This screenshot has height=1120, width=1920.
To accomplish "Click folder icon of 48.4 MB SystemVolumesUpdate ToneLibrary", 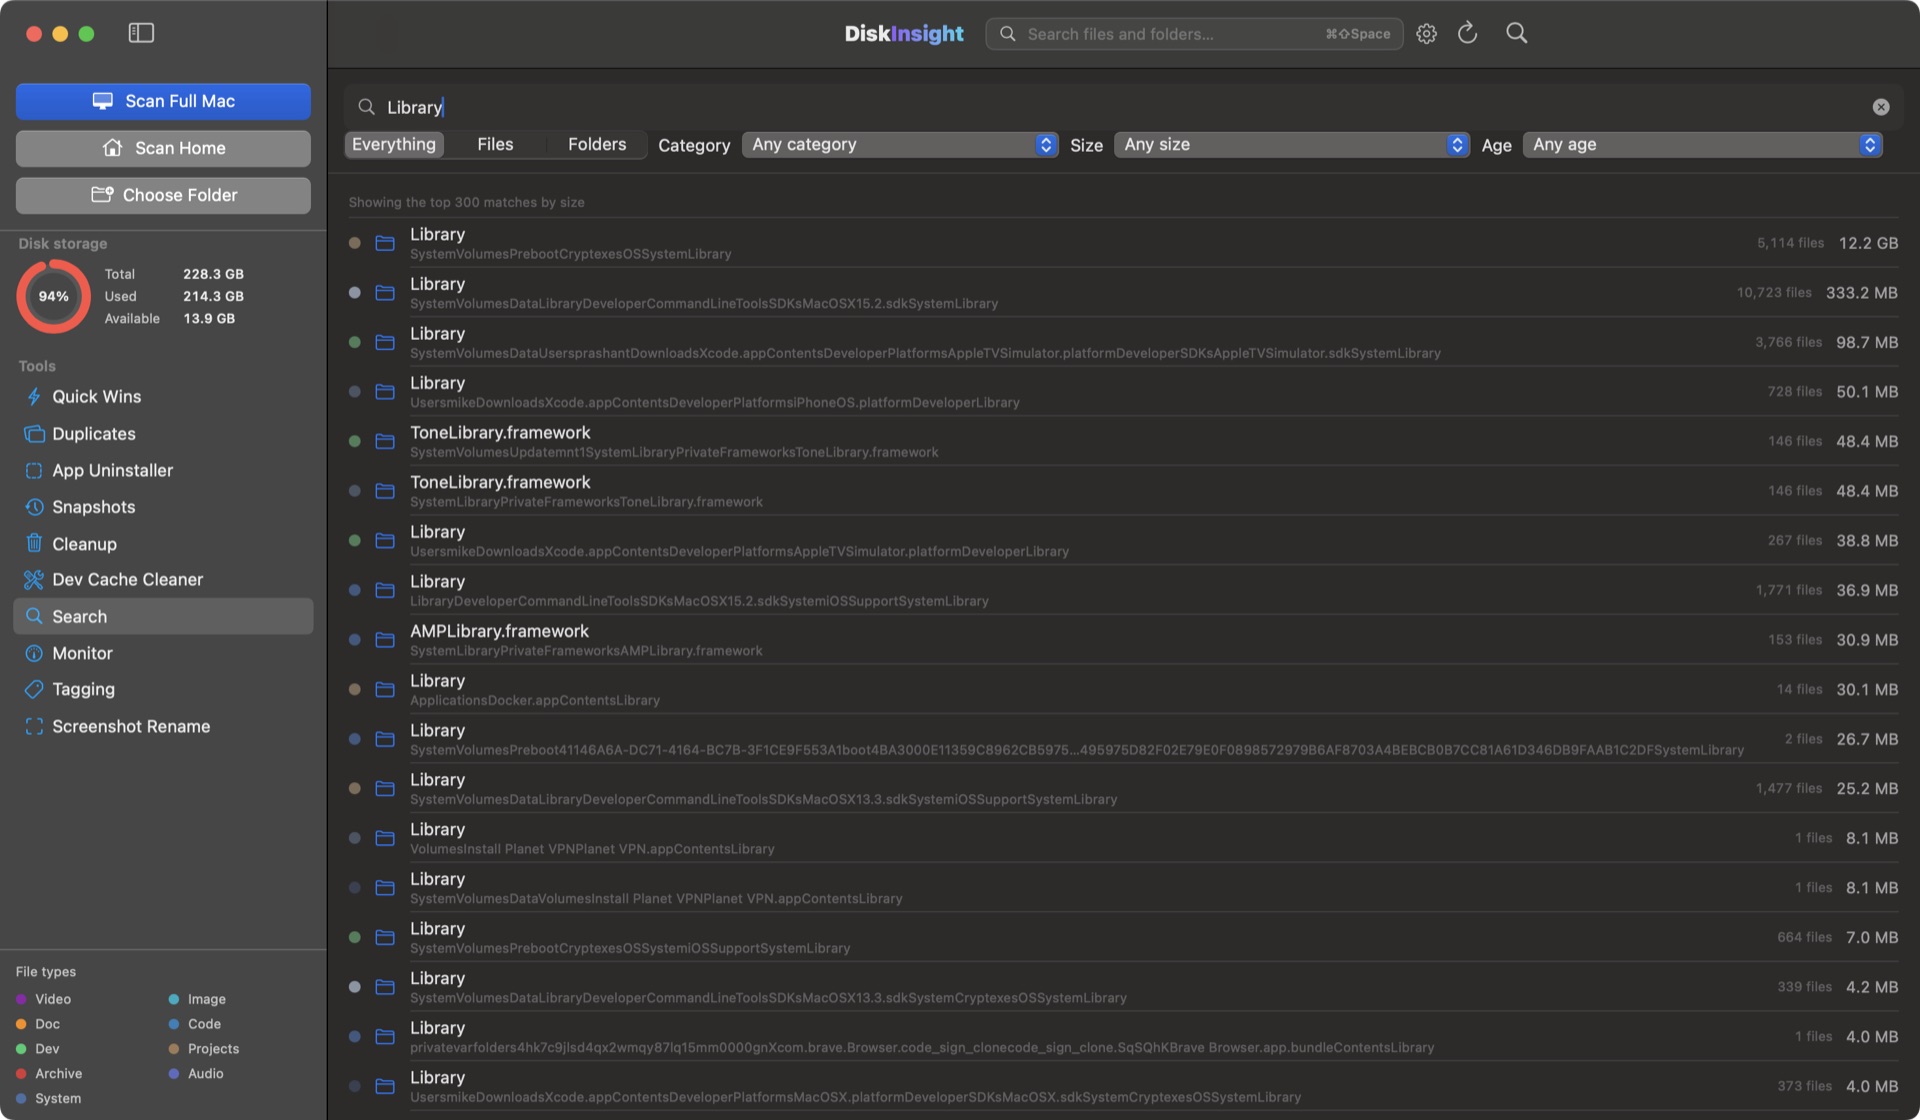I will pos(384,441).
